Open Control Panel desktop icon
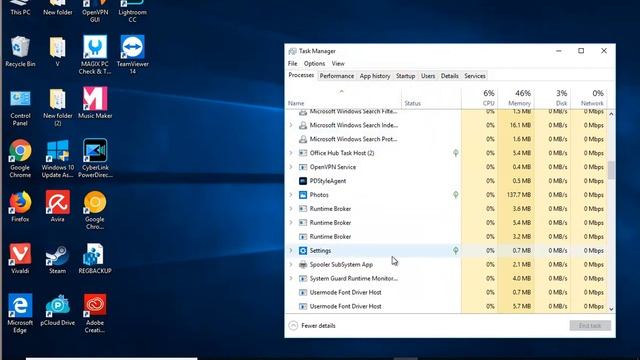 click(20, 107)
